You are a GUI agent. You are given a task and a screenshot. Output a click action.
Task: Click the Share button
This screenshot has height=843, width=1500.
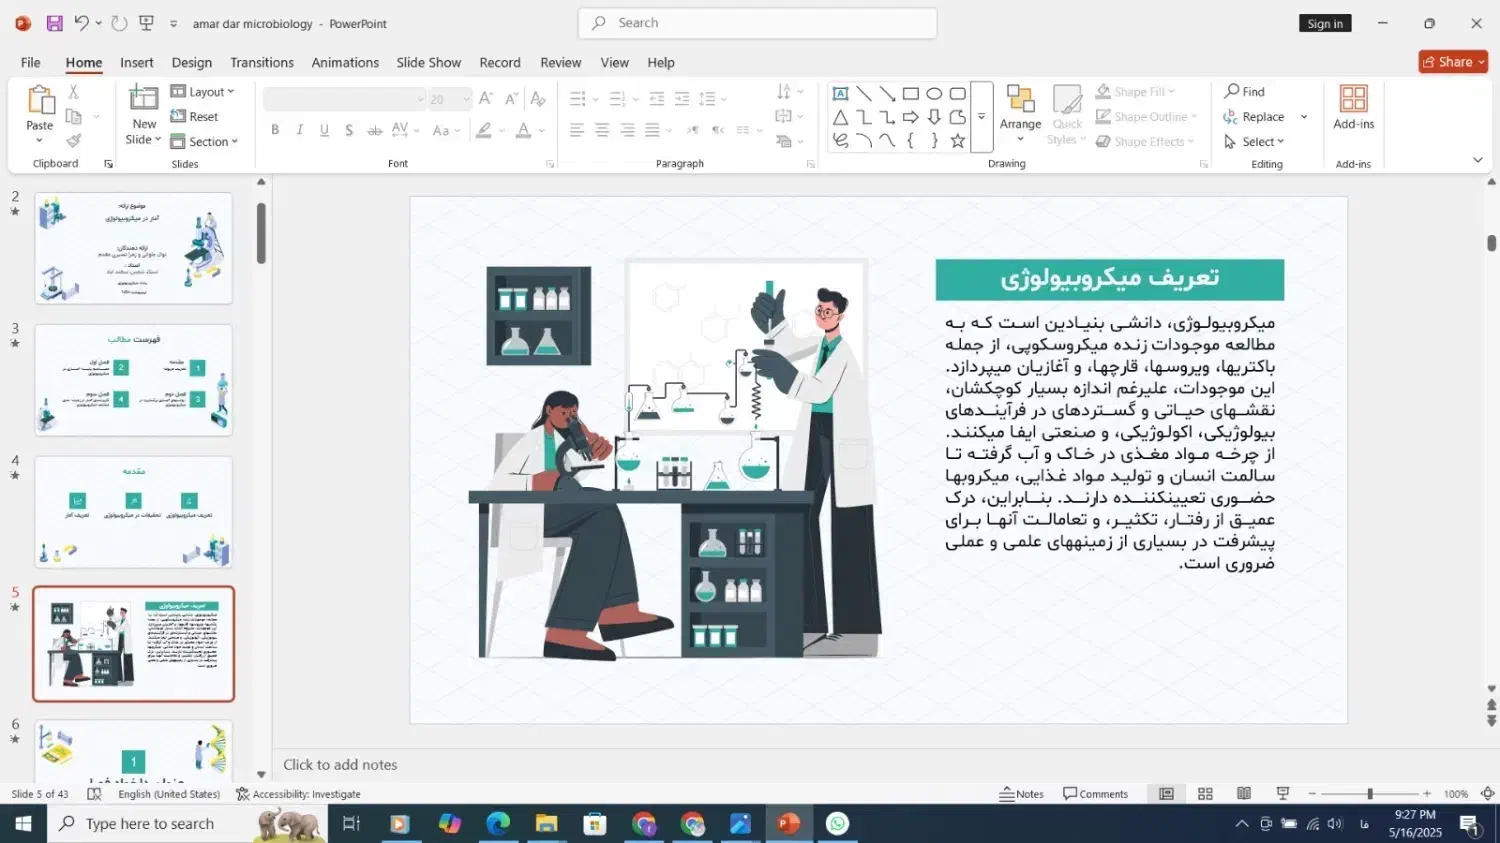(x=1453, y=62)
